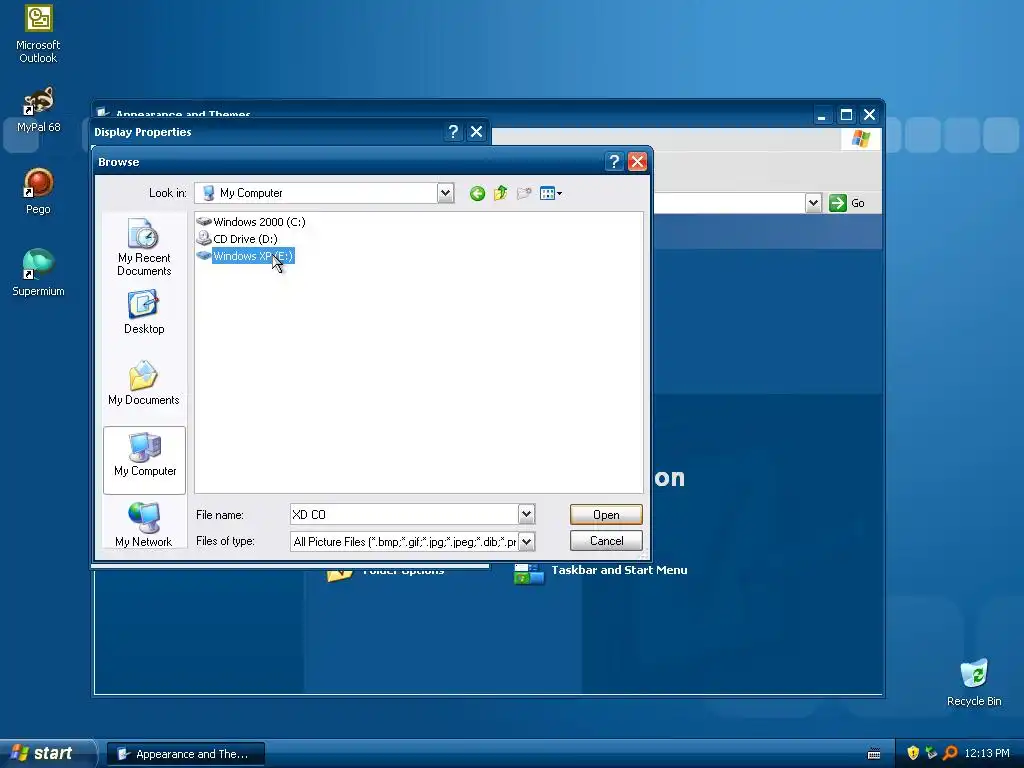Click the Taskbar and Start Menu icon
Viewport: 1024px width, 768px height.
tap(529, 574)
